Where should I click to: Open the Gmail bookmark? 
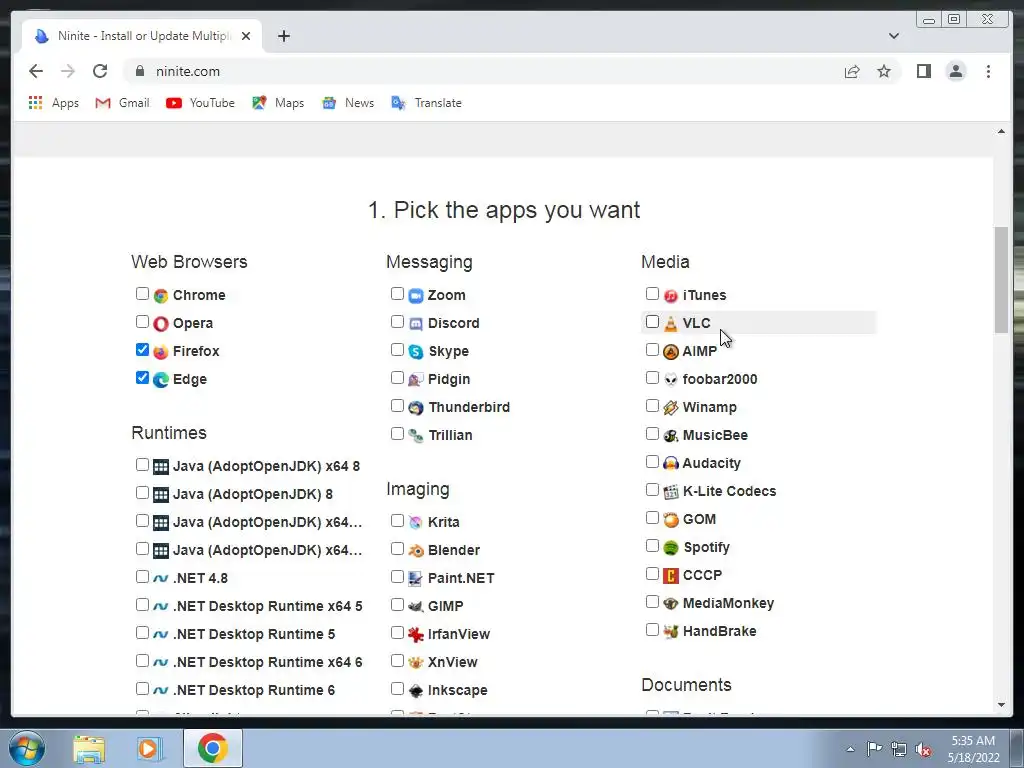(x=122, y=103)
